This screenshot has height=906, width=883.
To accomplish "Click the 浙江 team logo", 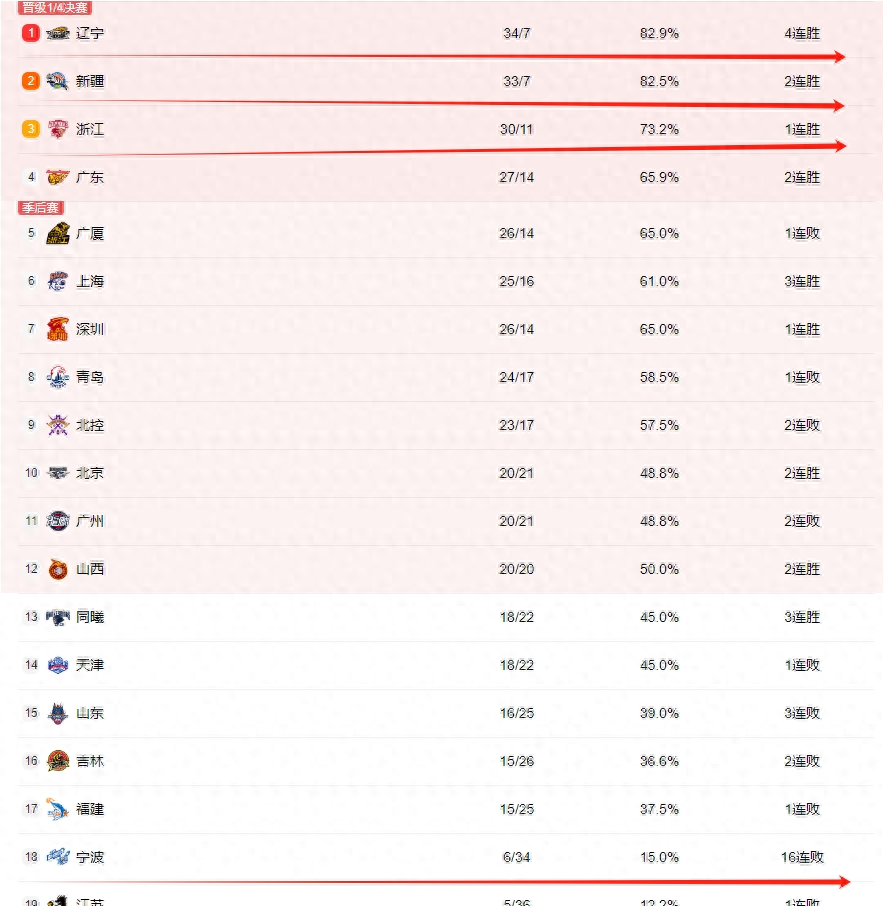I will [x=58, y=129].
